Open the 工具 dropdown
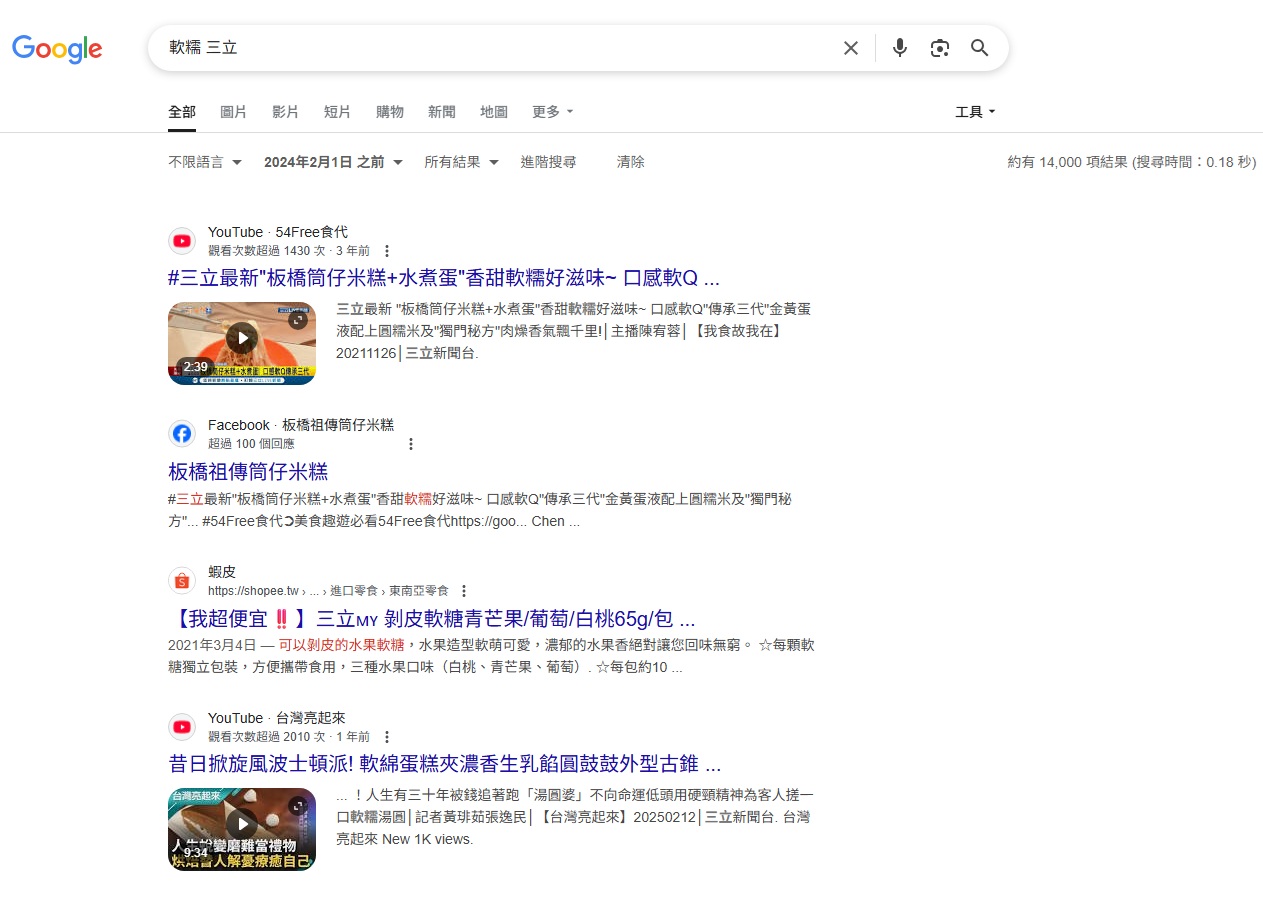1263x903 pixels. pos(976,112)
